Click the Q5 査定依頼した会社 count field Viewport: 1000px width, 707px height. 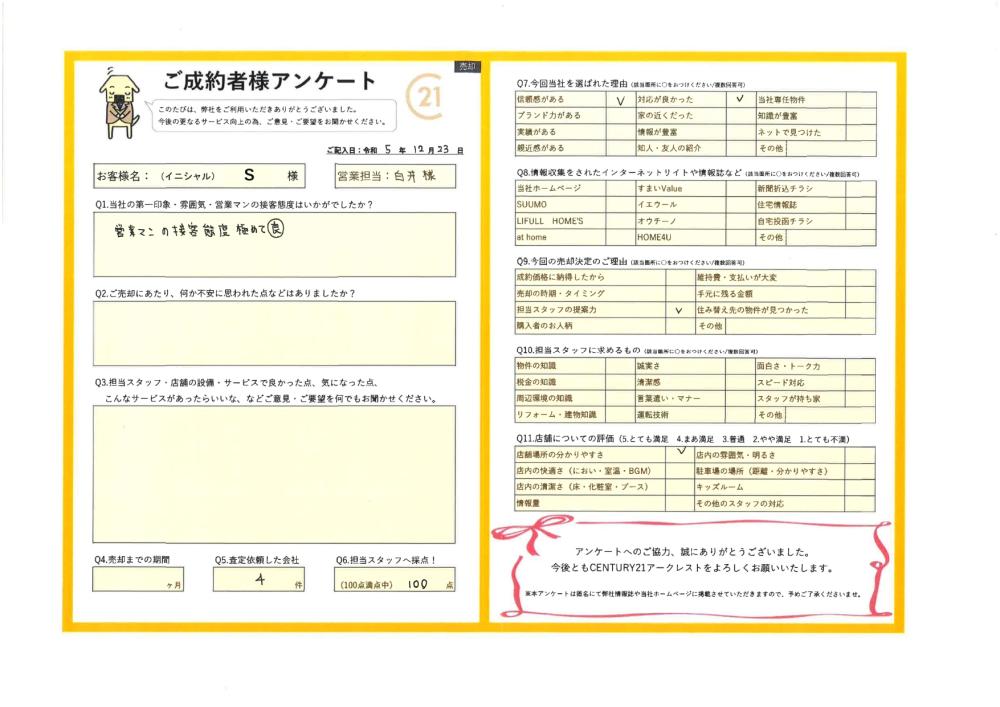pos(256,580)
